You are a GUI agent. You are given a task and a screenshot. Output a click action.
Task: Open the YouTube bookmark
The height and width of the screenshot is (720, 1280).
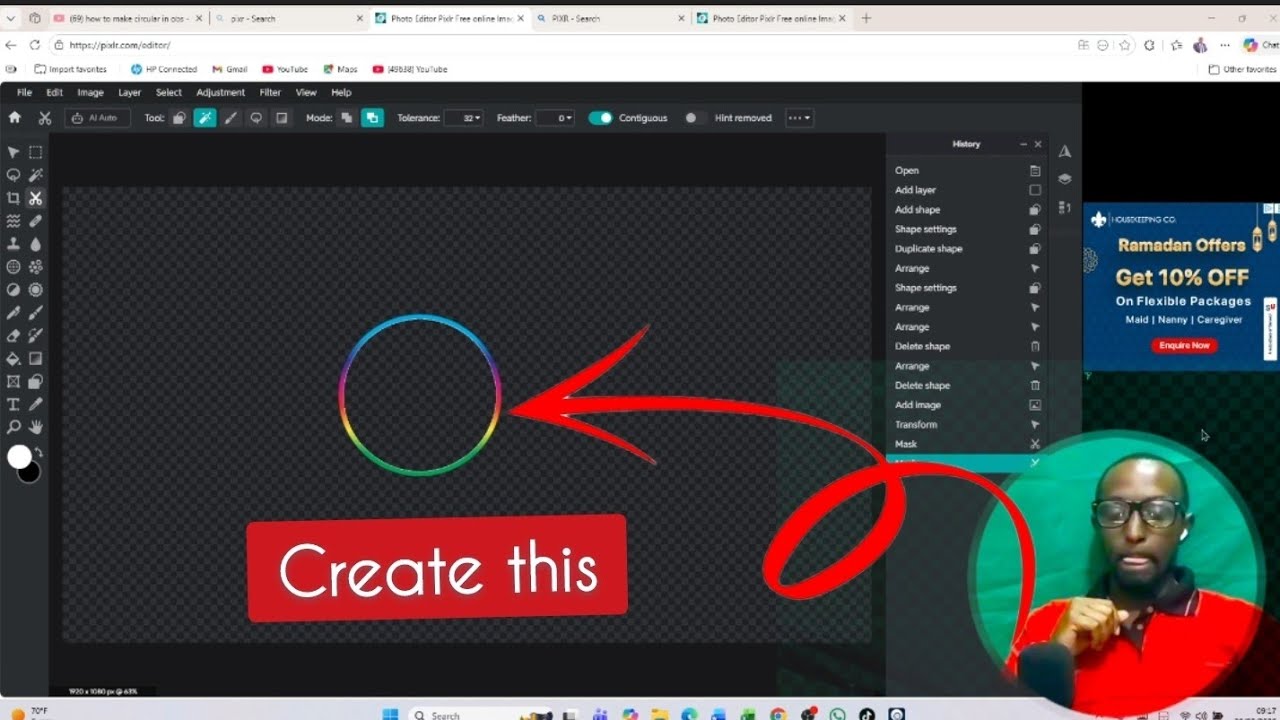tap(285, 69)
